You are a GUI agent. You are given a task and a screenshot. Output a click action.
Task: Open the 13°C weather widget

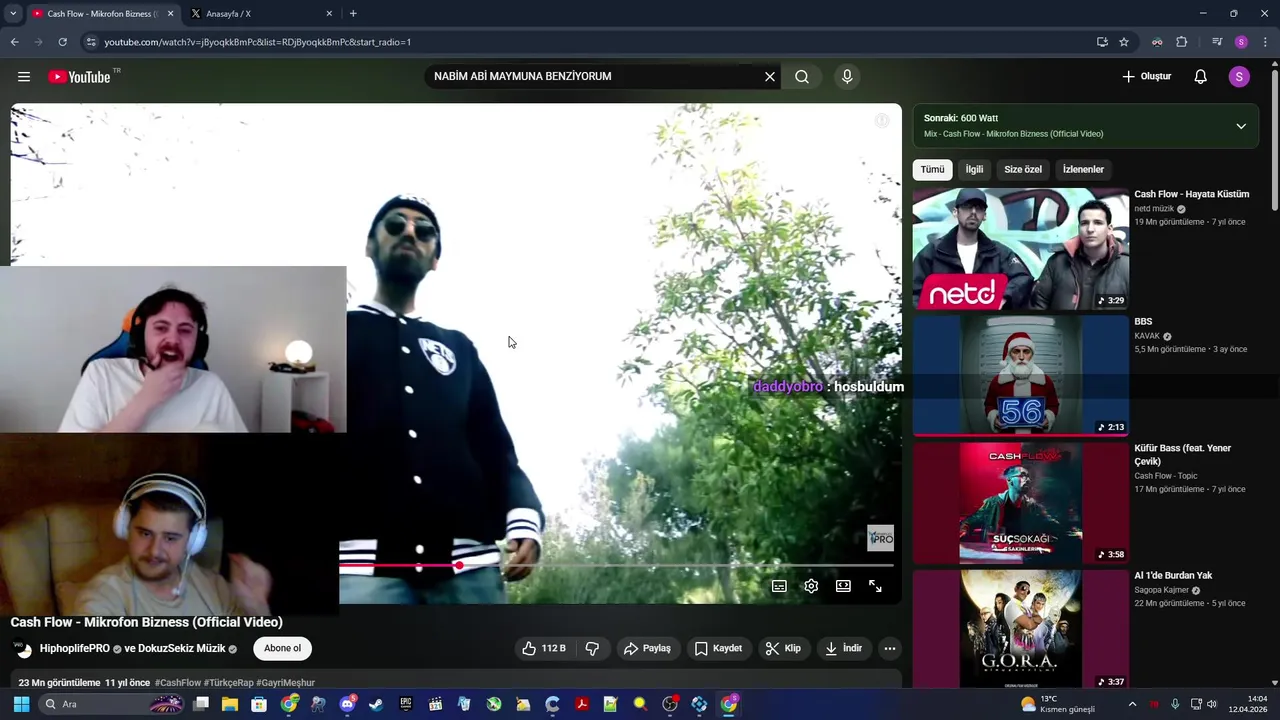click(x=1058, y=705)
